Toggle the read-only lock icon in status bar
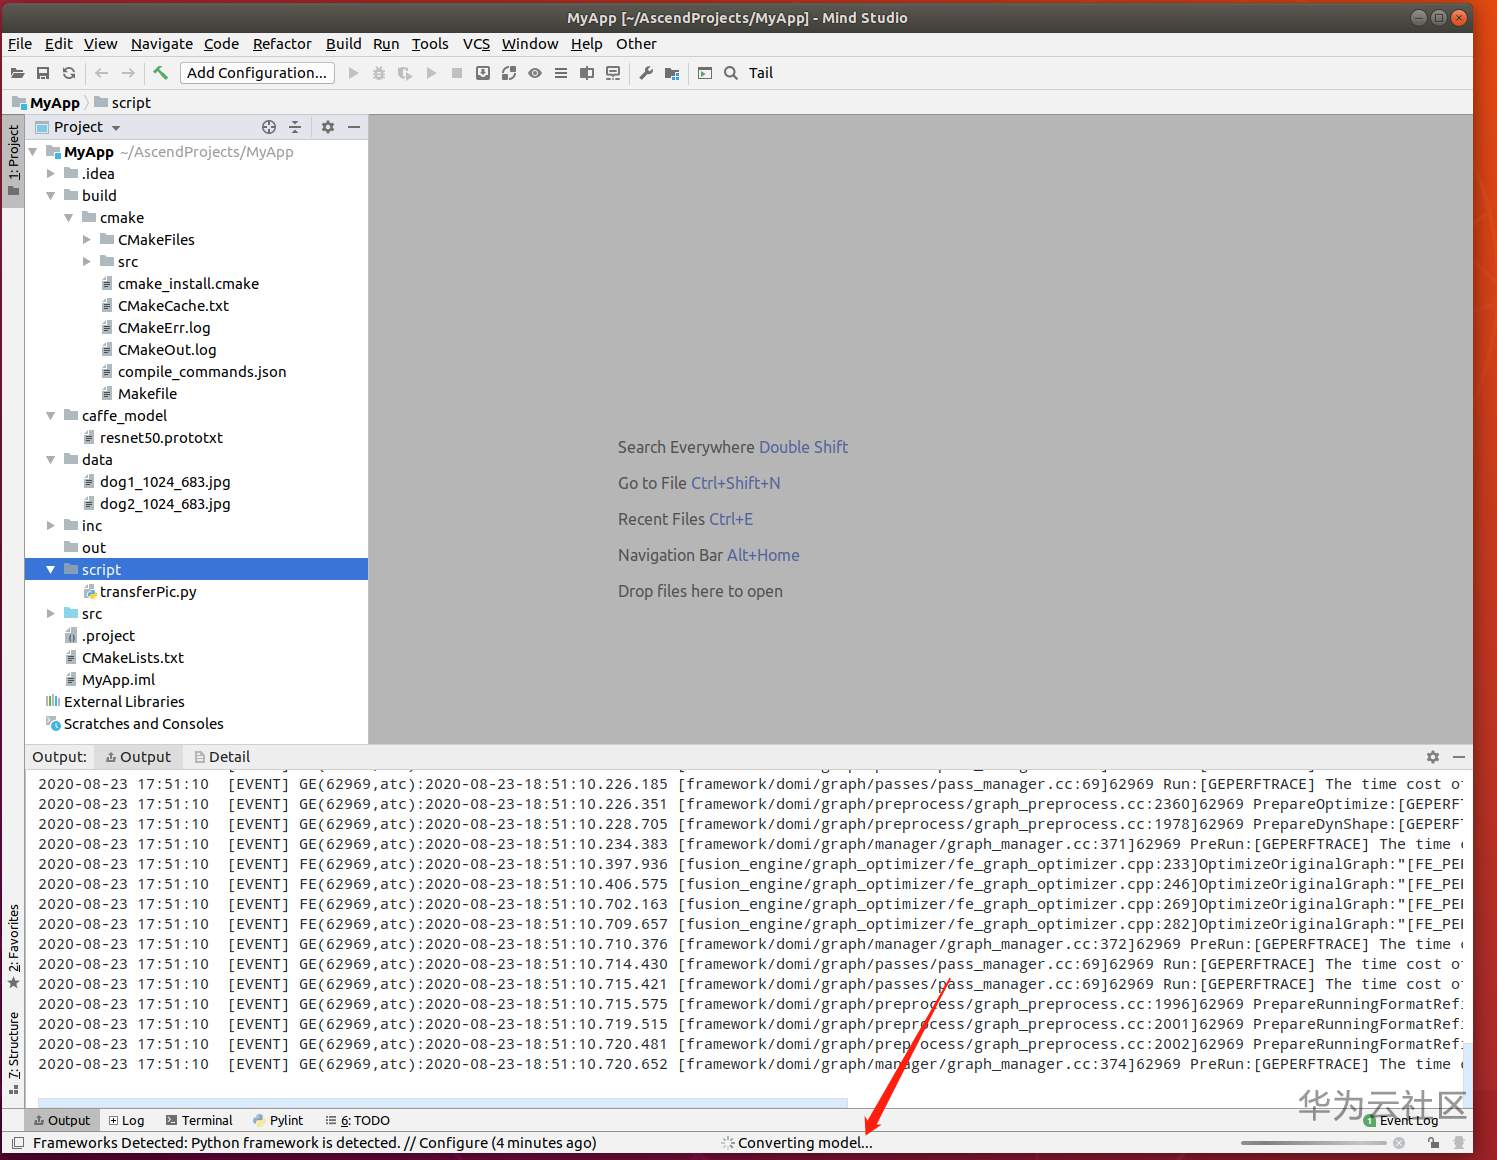 tap(1433, 1143)
